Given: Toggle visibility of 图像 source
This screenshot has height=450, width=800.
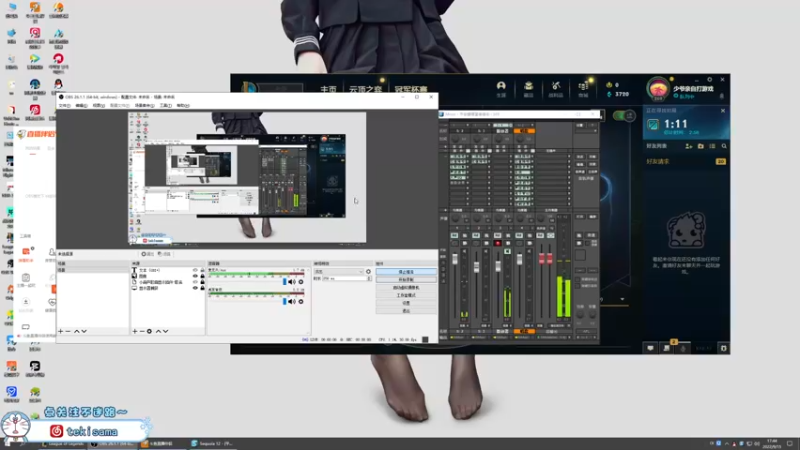Looking at the screenshot, I should click(195, 276).
